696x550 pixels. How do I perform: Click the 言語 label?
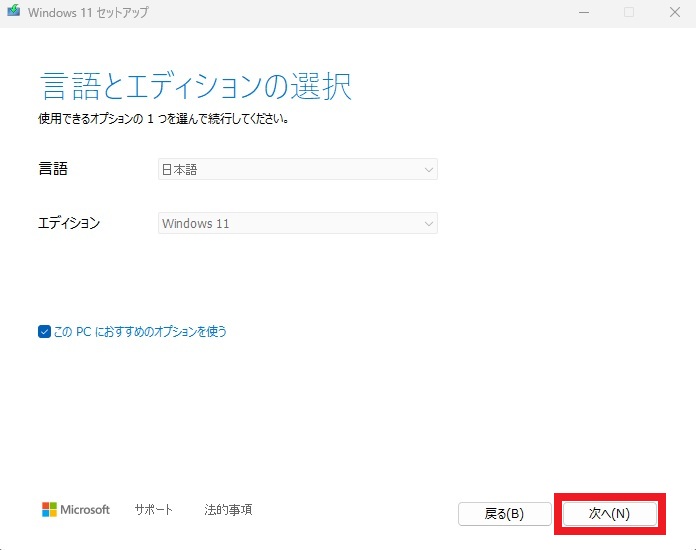(53, 169)
